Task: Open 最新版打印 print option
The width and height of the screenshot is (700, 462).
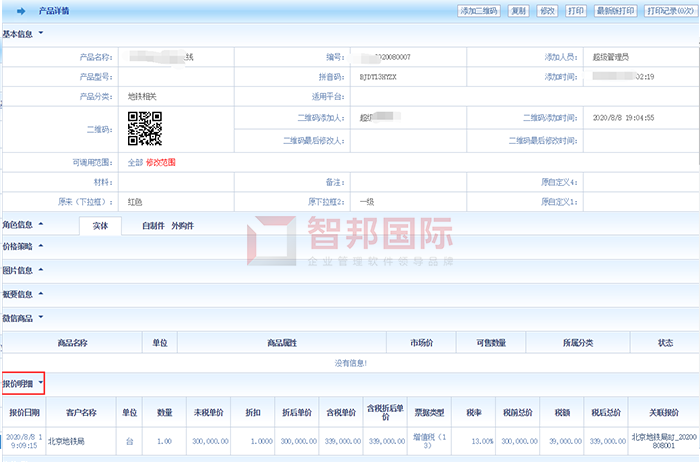Action: click(x=616, y=11)
